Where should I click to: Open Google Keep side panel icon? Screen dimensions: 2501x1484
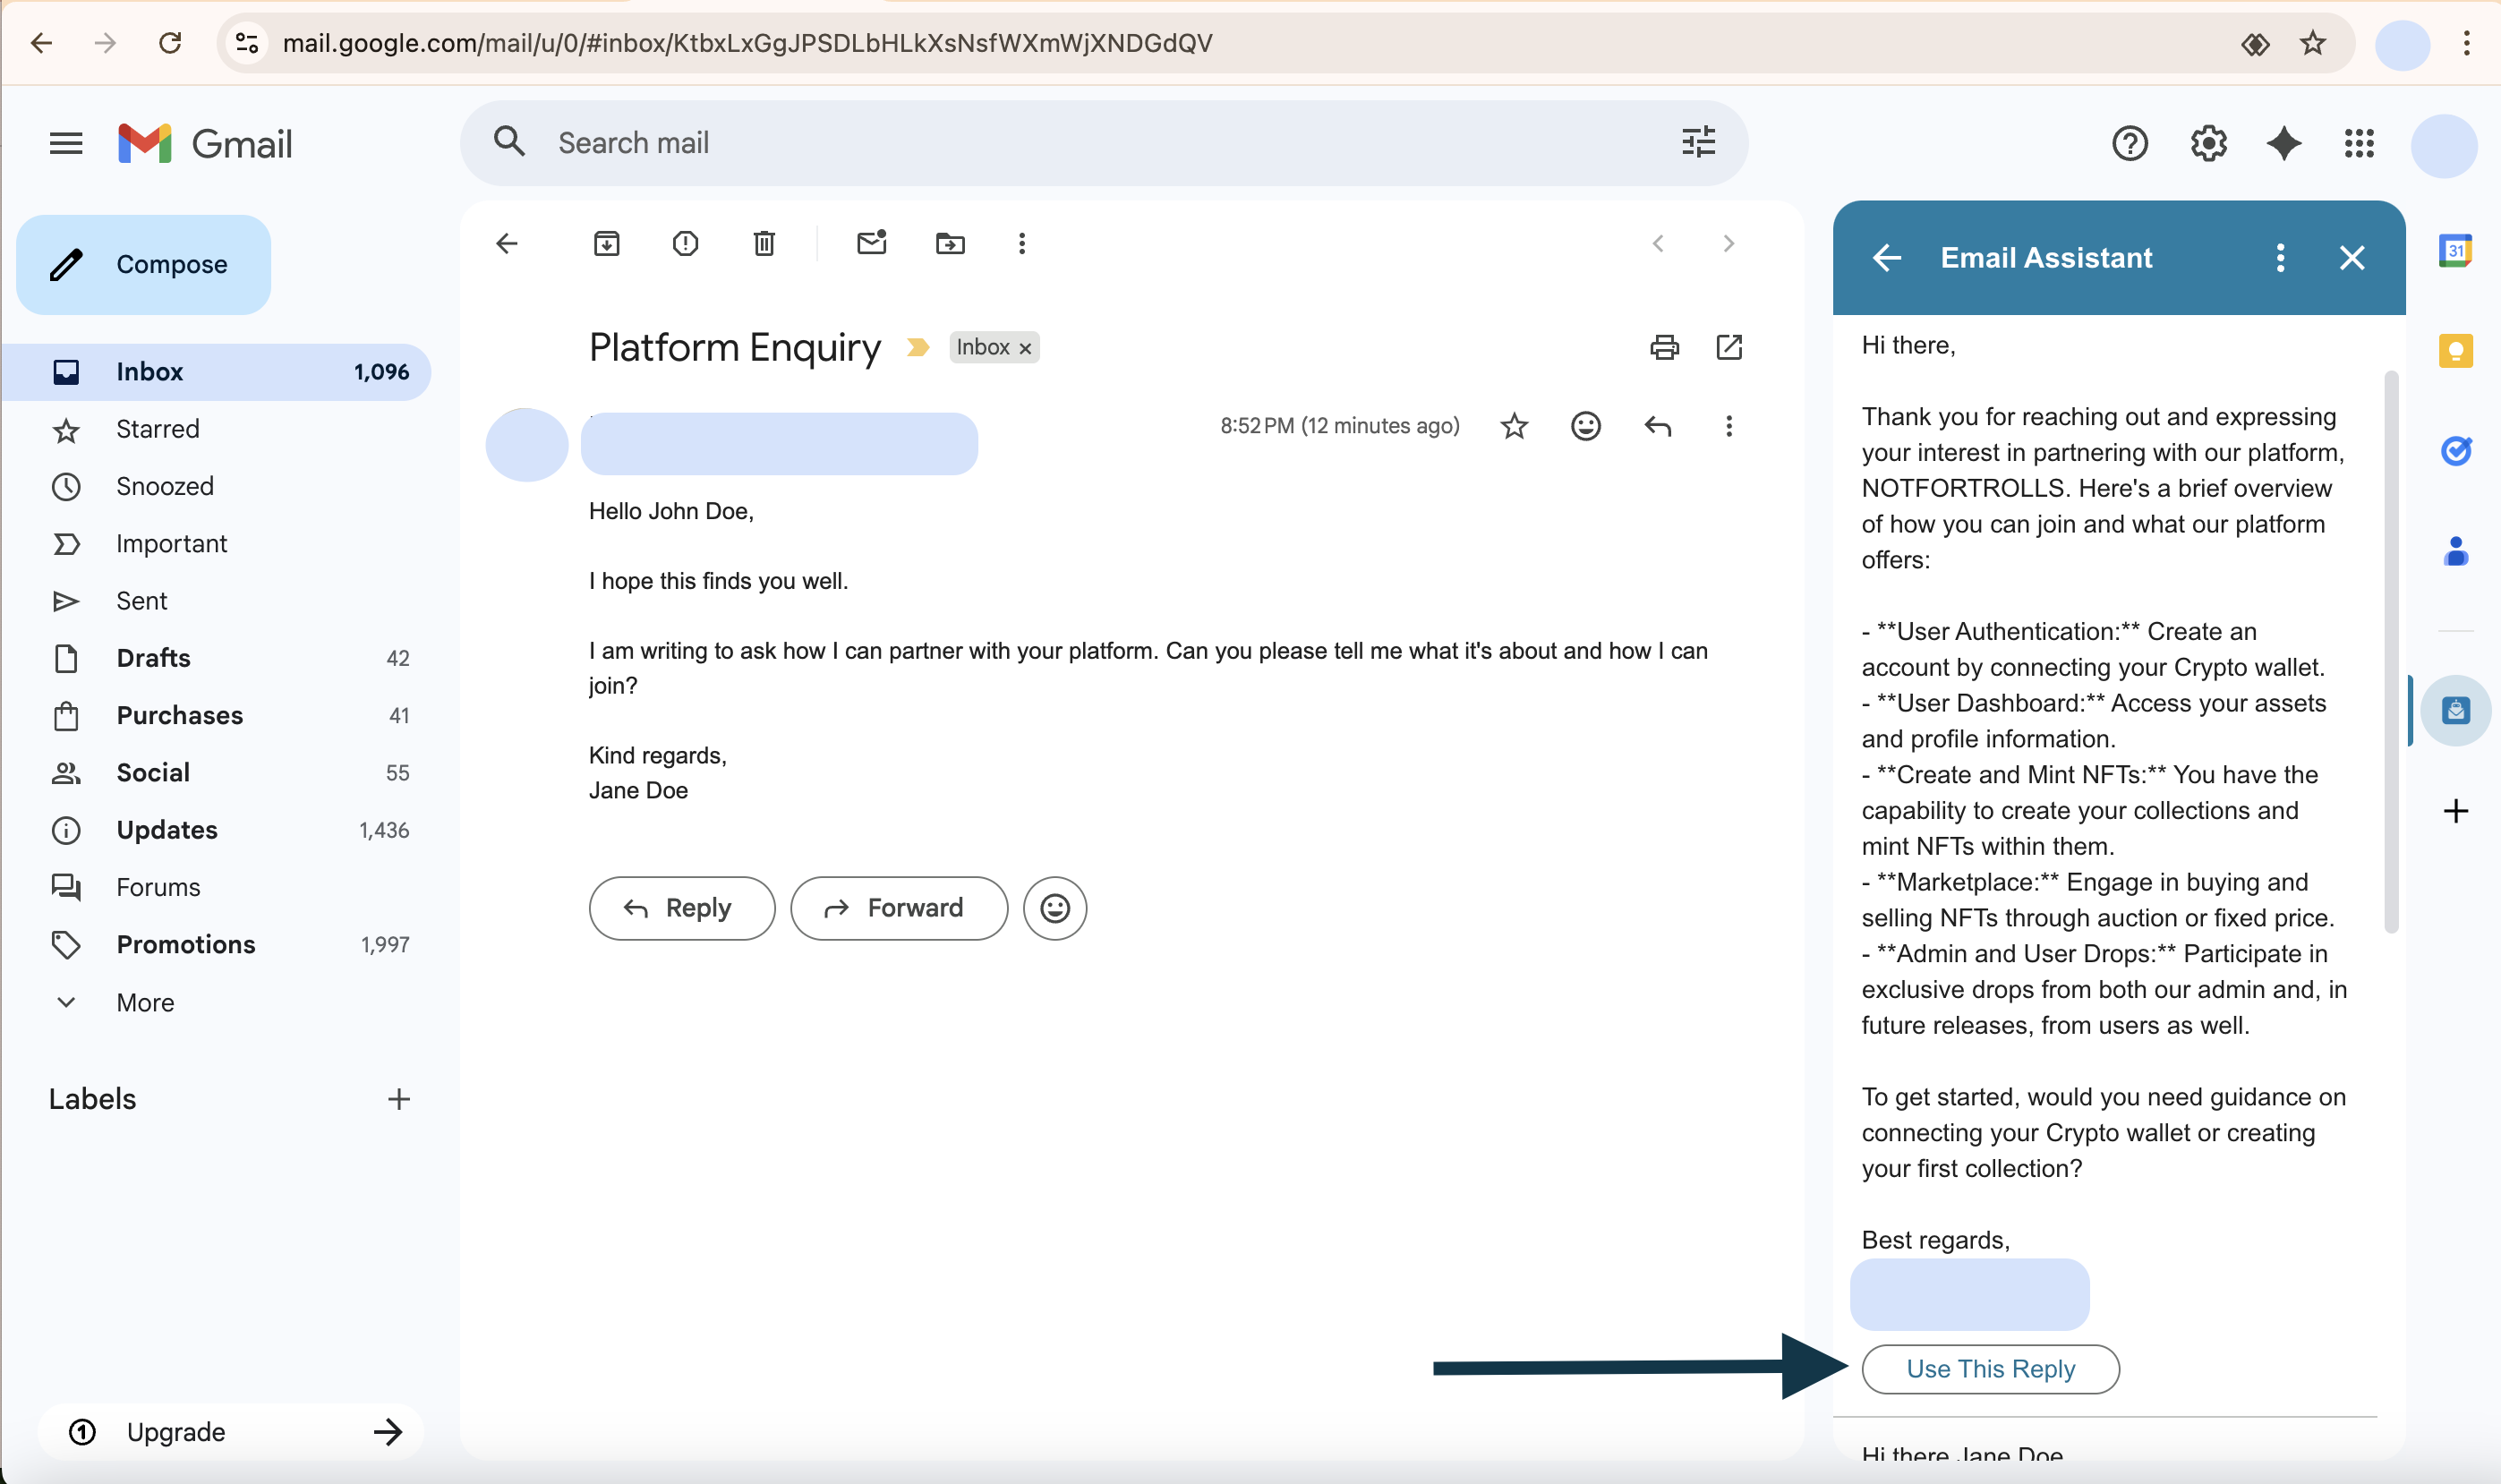[2456, 351]
